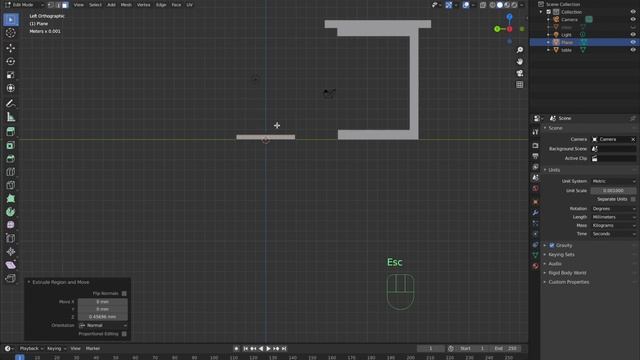This screenshot has width=640, height=360.
Task: Switch to edge select mode
Action: coord(58,5)
